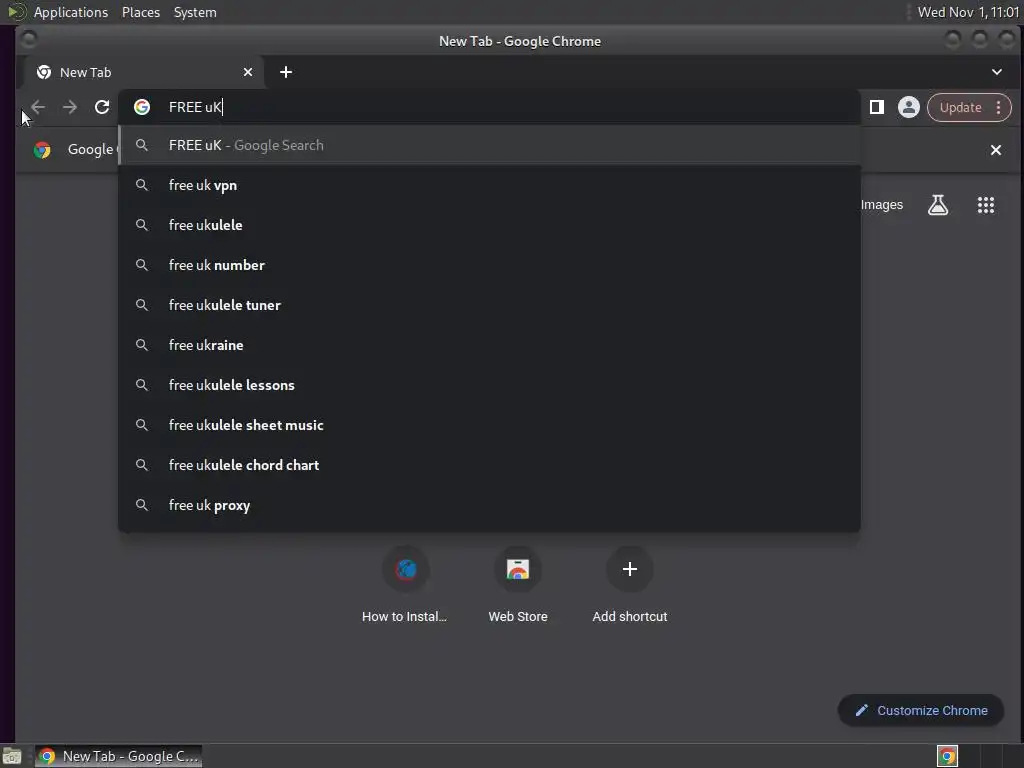This screenshot has height=768, width=1024.
Task: Open the Places menu
Action: 141,12
